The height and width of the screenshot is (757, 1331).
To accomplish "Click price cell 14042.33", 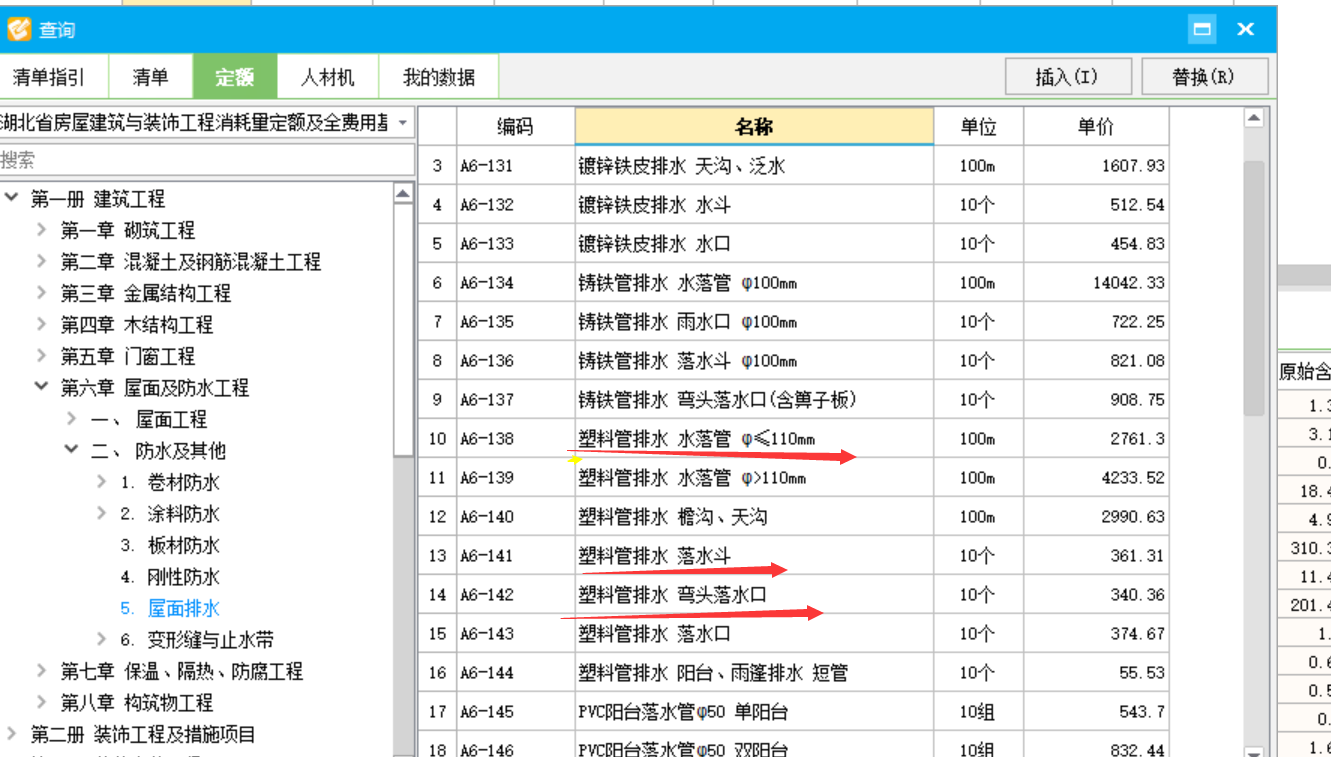I will (x=1096, y=283).
